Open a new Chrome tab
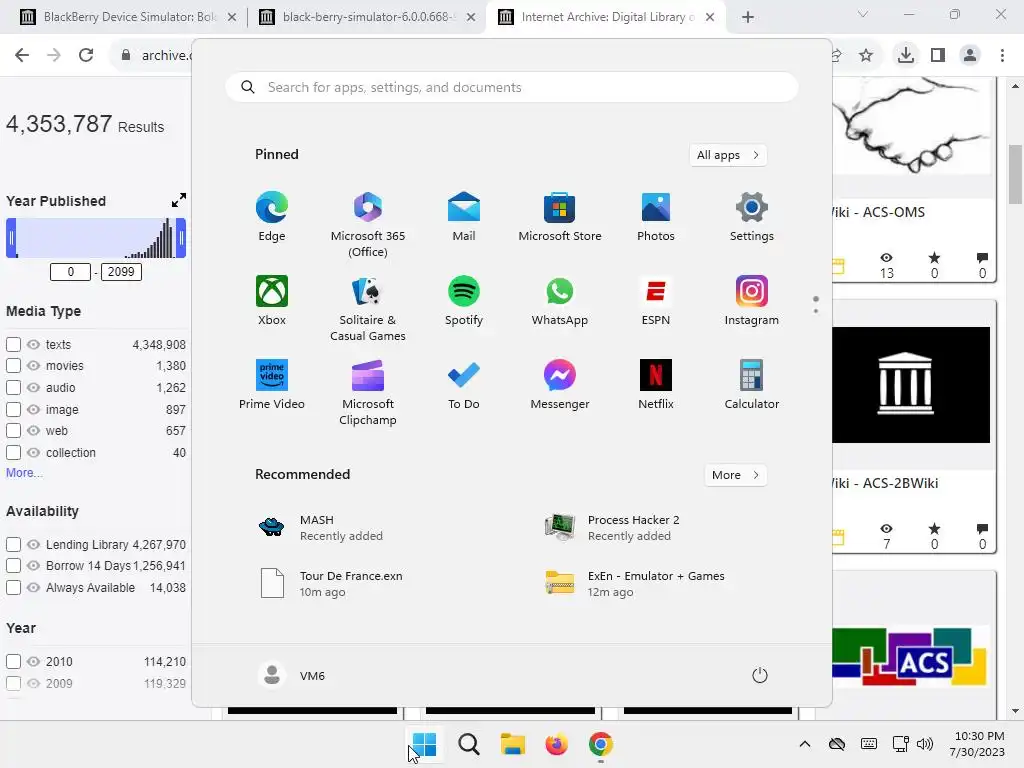This screenshot has width=1024, height=768. 748,17
